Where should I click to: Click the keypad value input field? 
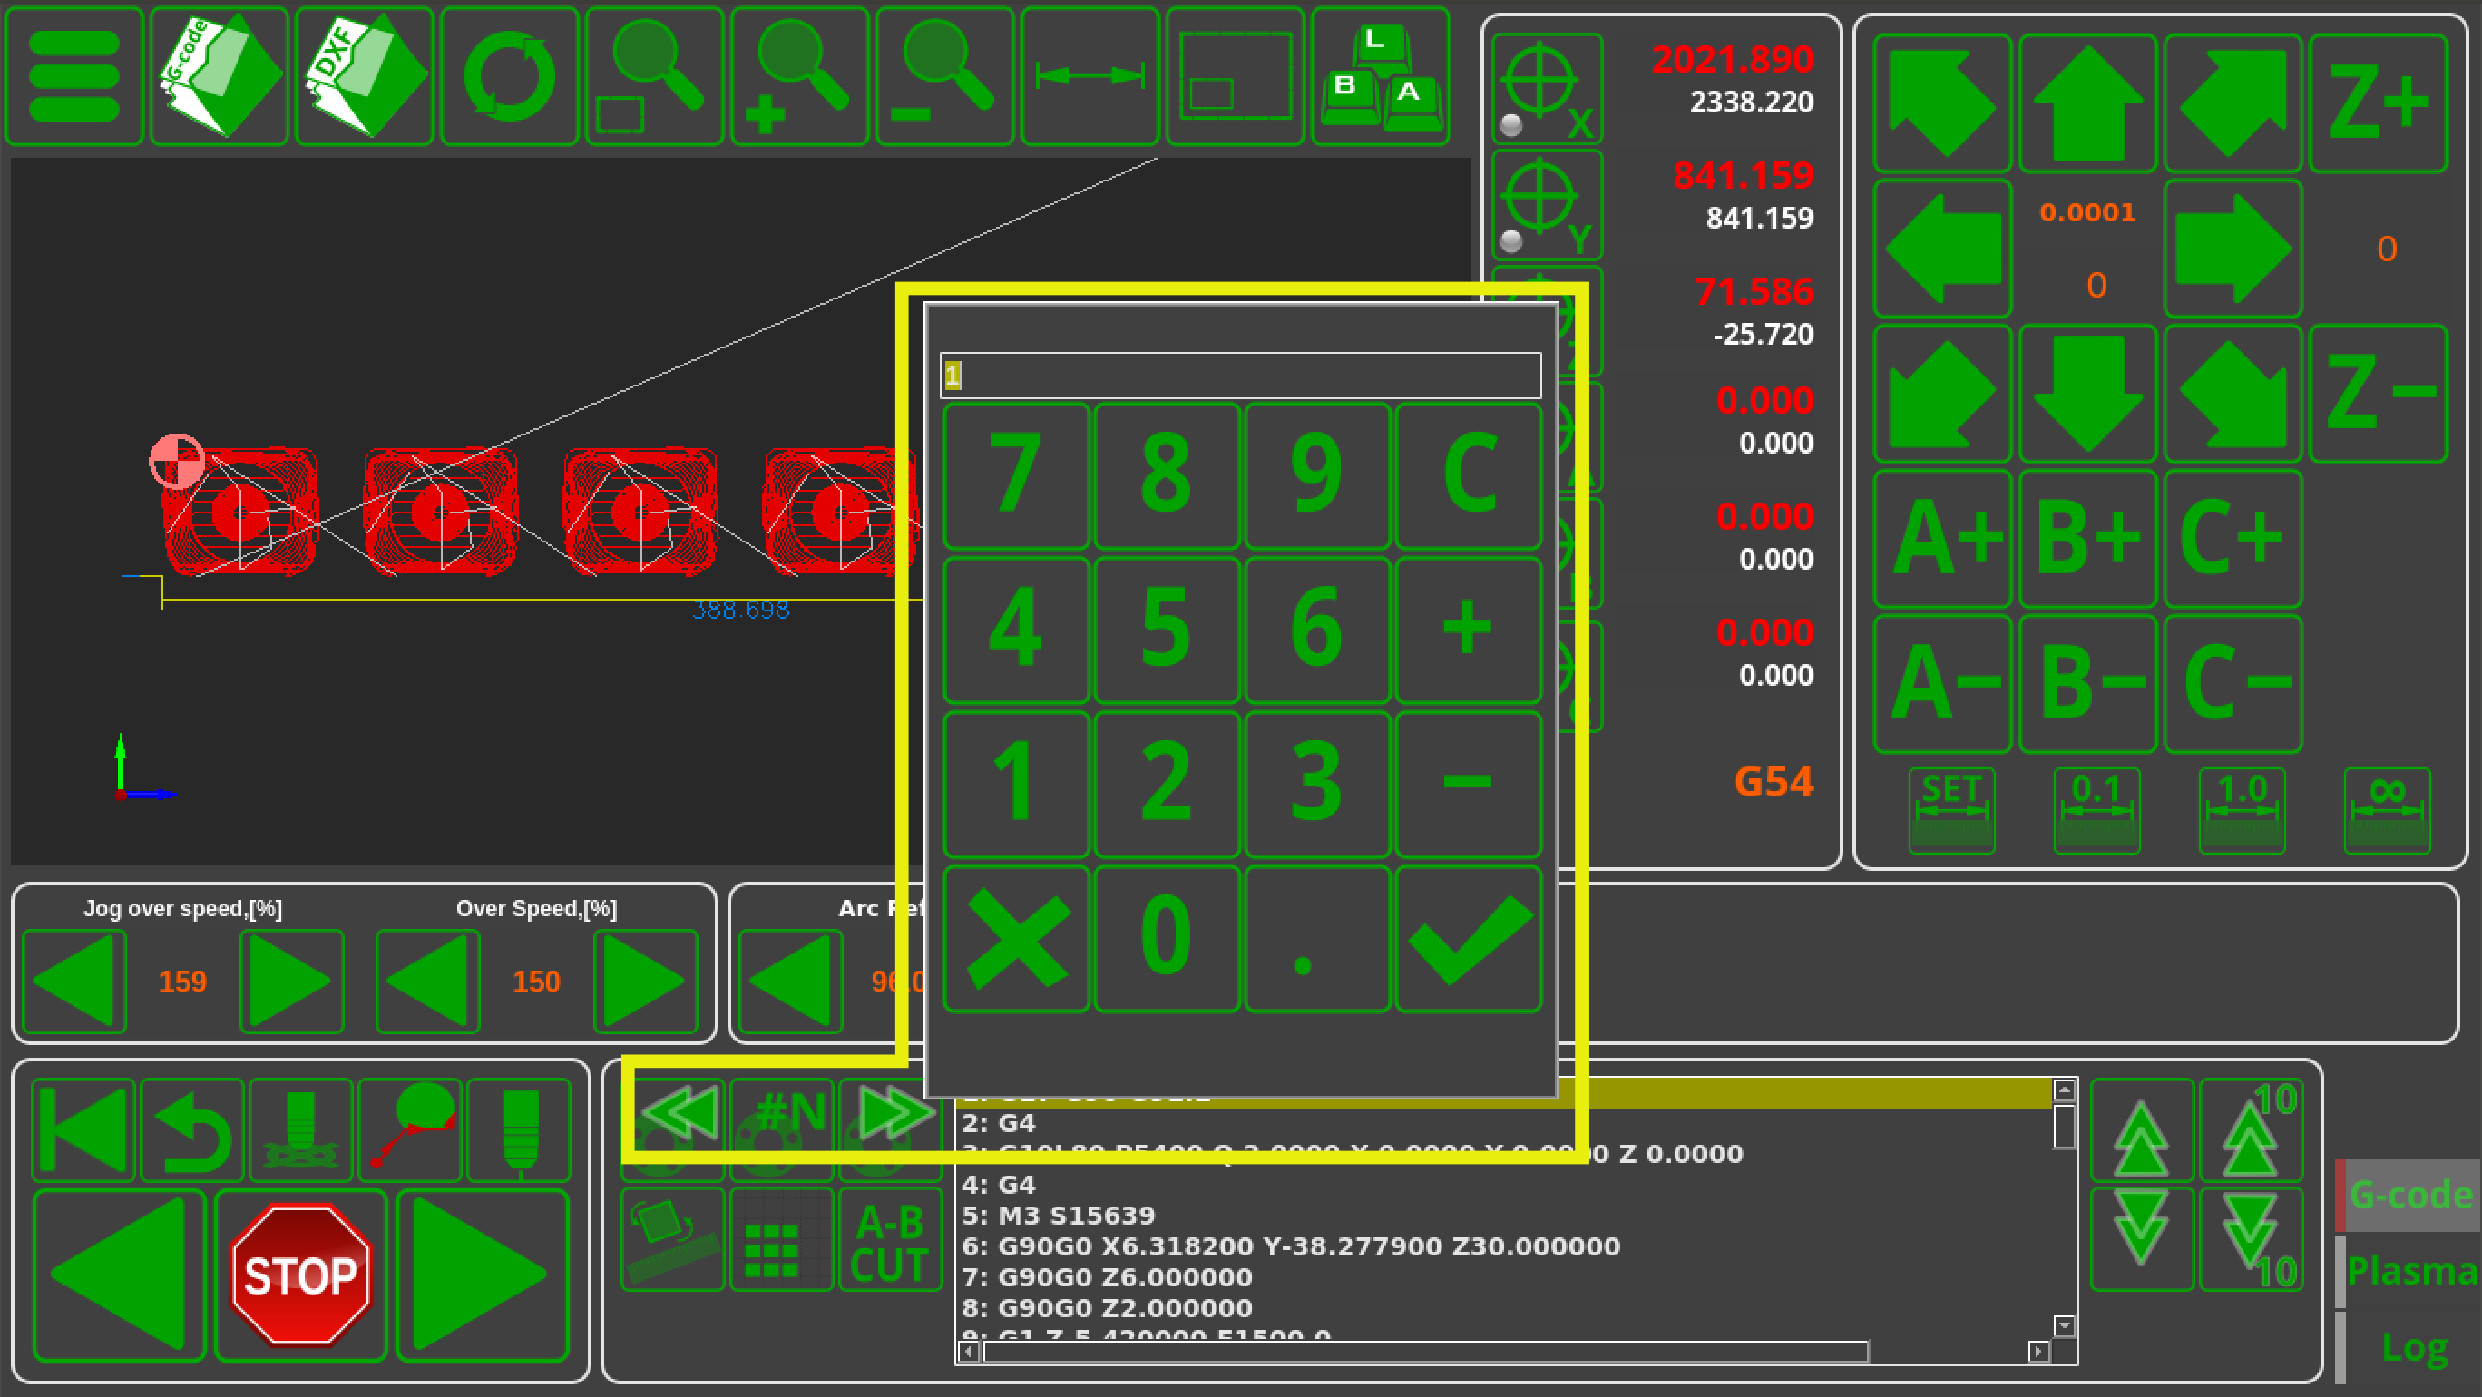coord(1240,375)
